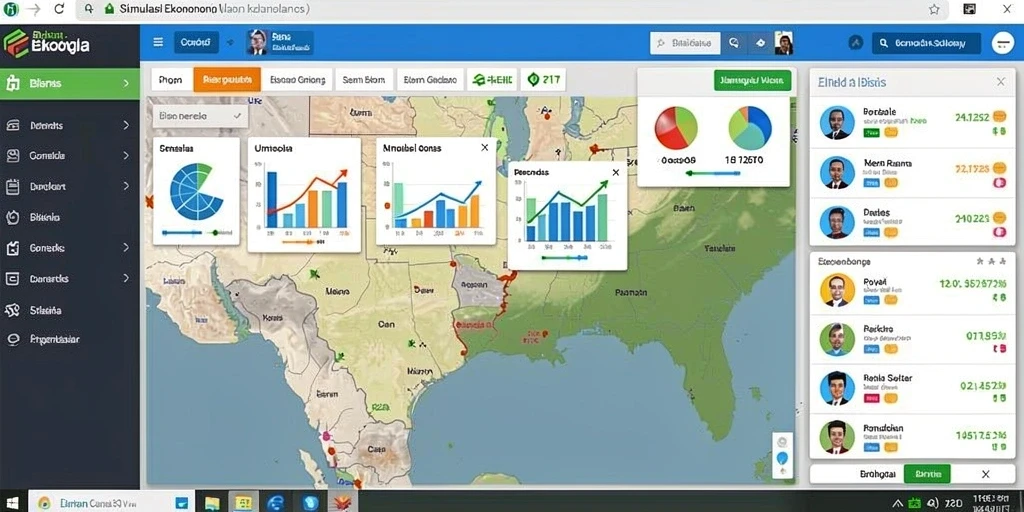Toggle orange badge on first person card
Screen dimensions: 1024x512
coord(999,116)
